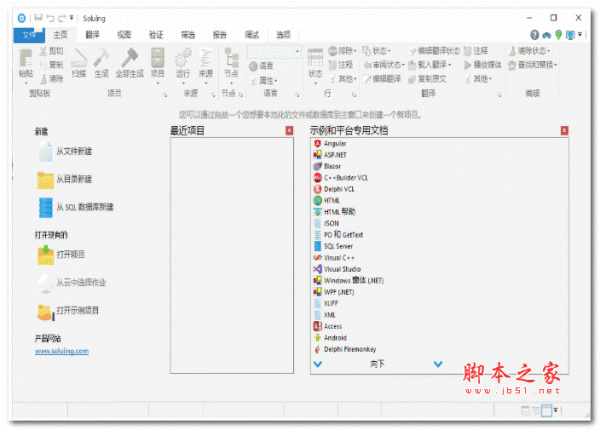600x430 pixels.
Task: Open the Clear Status (清除状态) dropdown
Action: (530, 51)
